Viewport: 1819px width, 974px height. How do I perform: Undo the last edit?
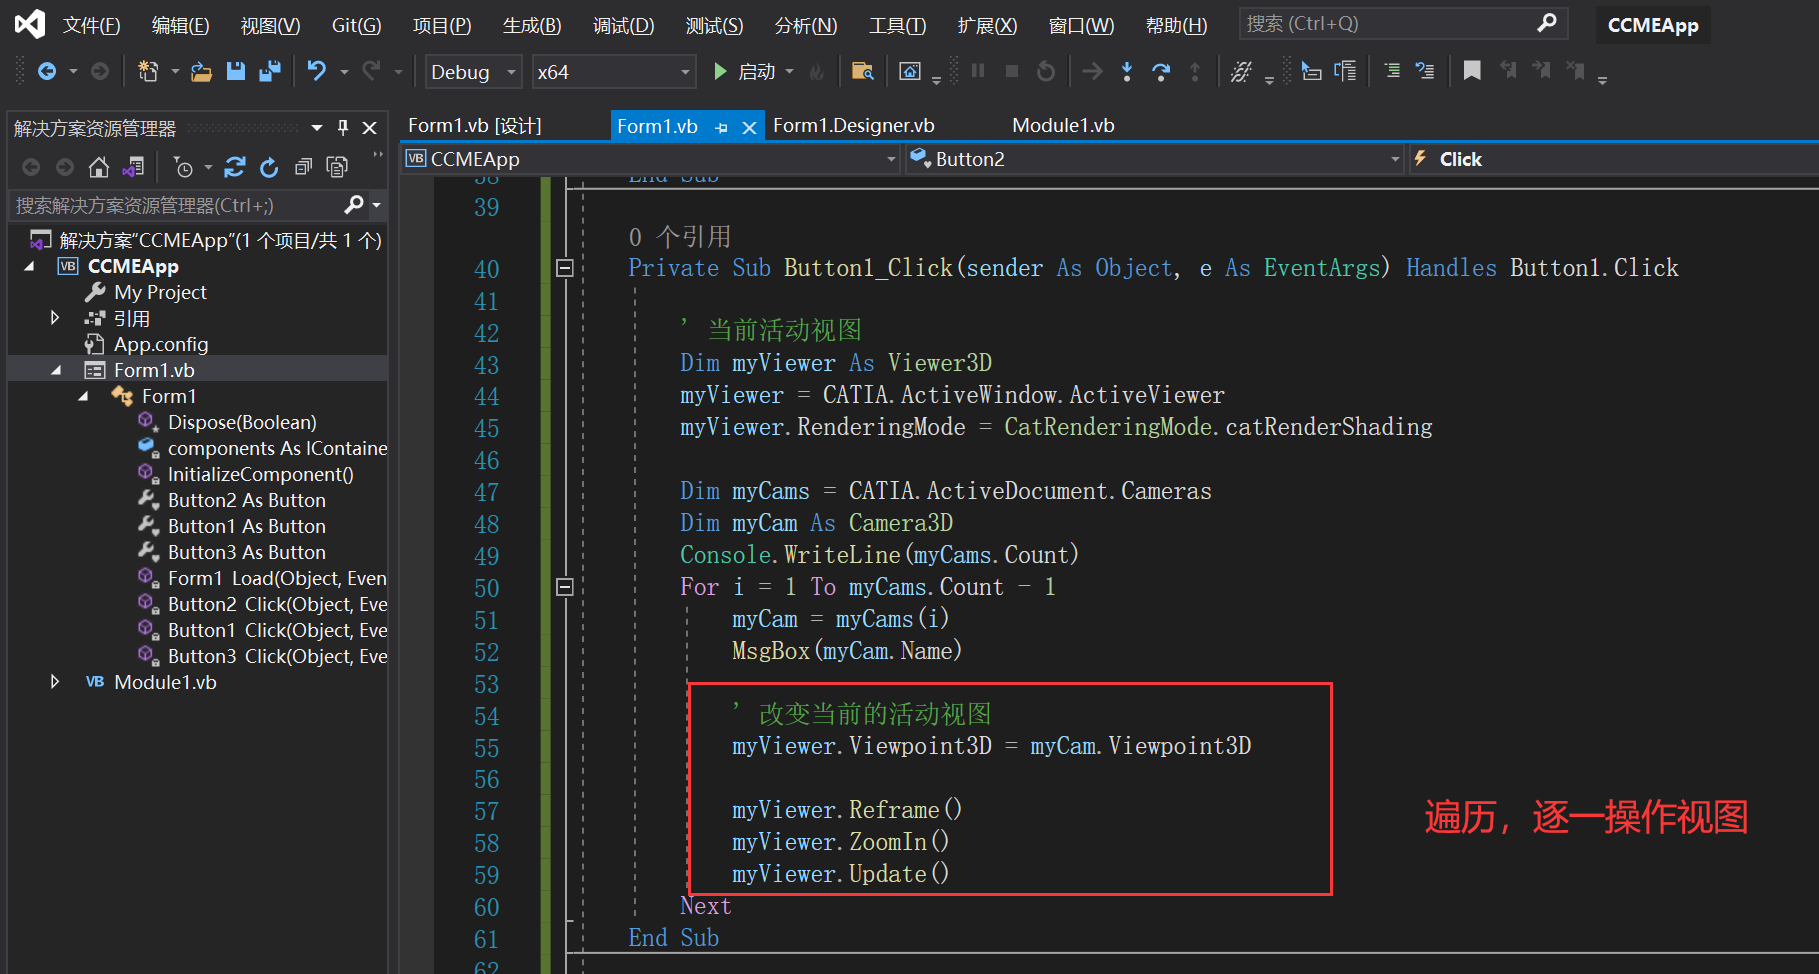point(316,71)
